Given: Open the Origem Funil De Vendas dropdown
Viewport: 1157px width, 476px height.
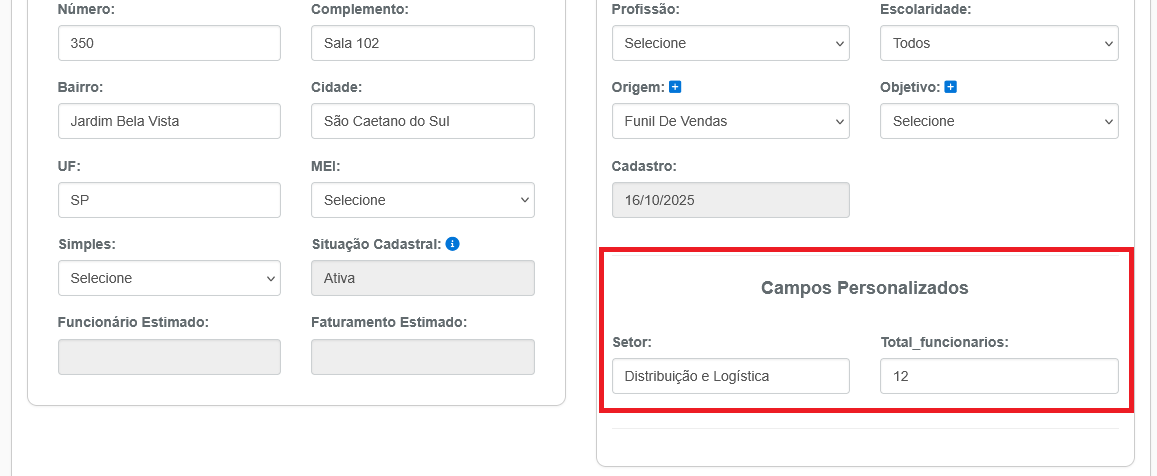Looking at the screenshot, I should coord(730,121).
